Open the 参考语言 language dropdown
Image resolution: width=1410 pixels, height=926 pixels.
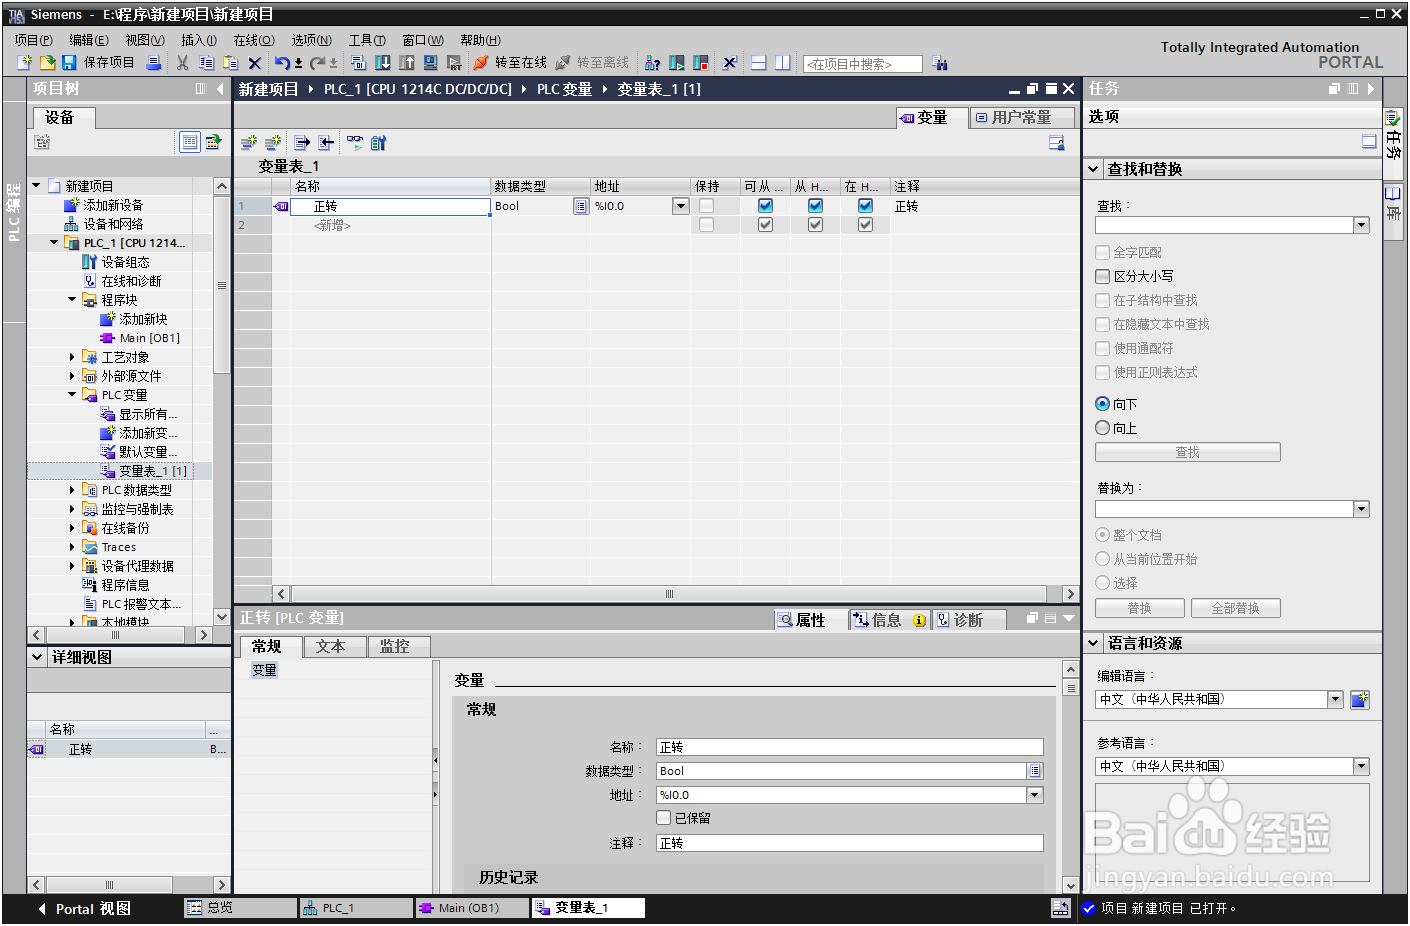click(x=1361, y=766)
